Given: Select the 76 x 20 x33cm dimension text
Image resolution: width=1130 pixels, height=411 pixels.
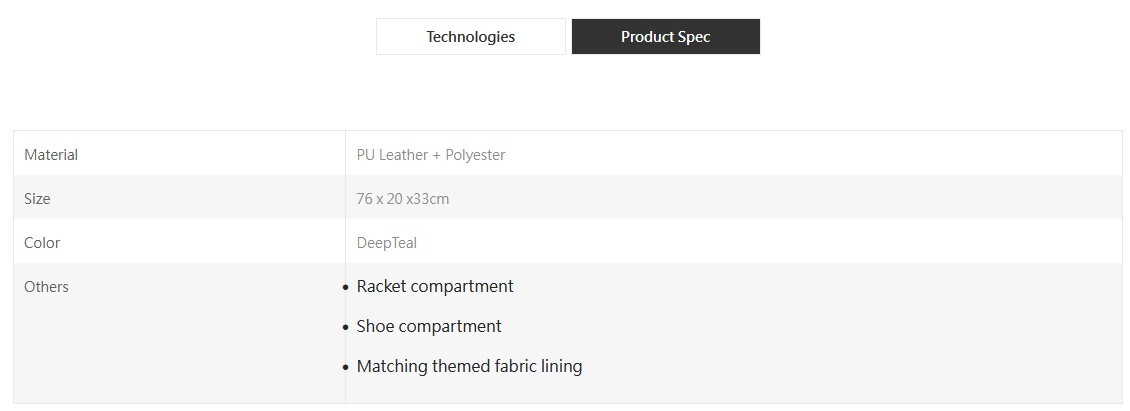Looking at the screenshot, I should [403, 199].
